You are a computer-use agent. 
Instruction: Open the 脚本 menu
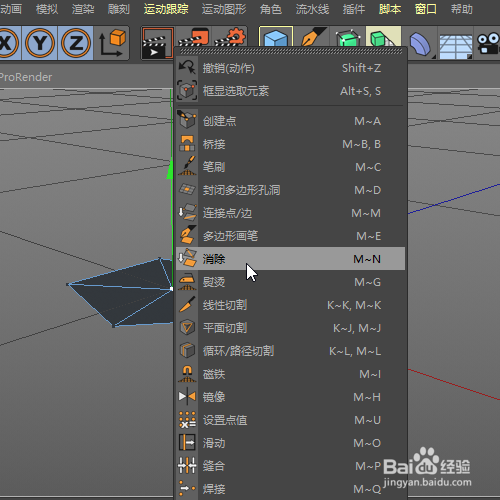(390, 9)
